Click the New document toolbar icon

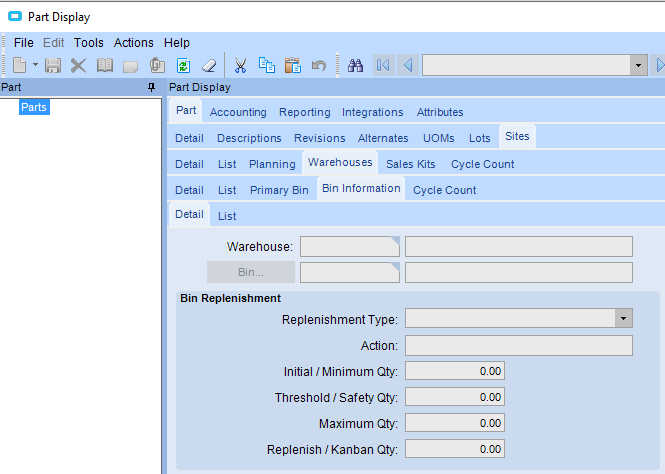(20, 65)
